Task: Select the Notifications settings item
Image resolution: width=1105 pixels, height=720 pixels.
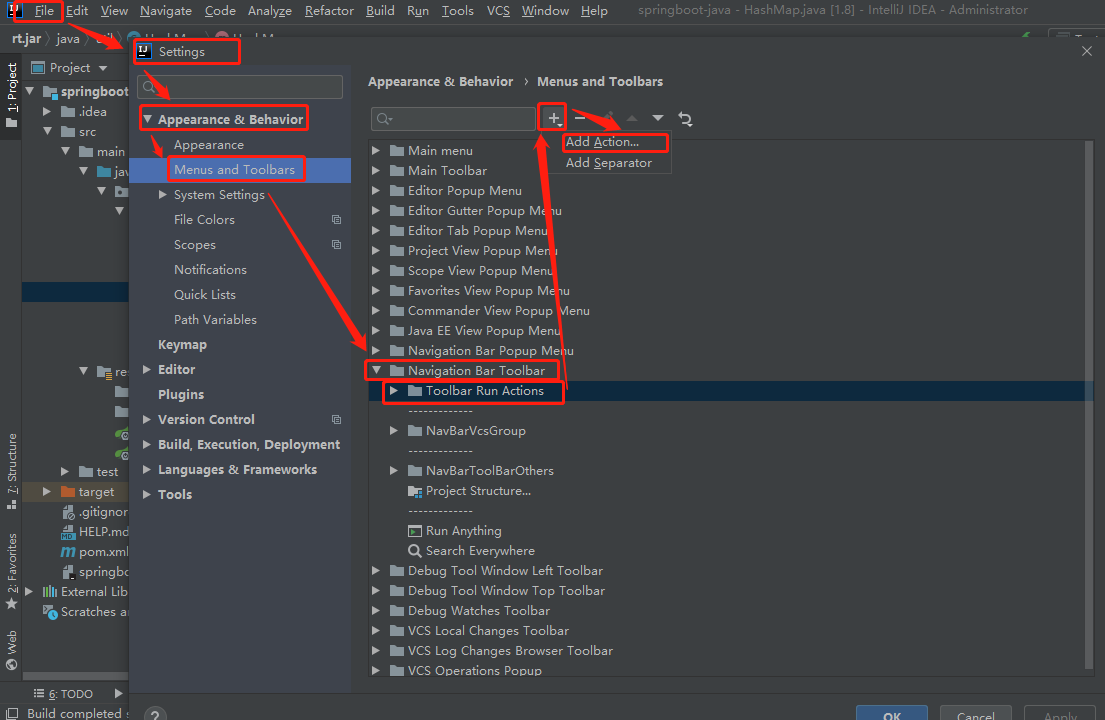Action: (x=210, y=270)
